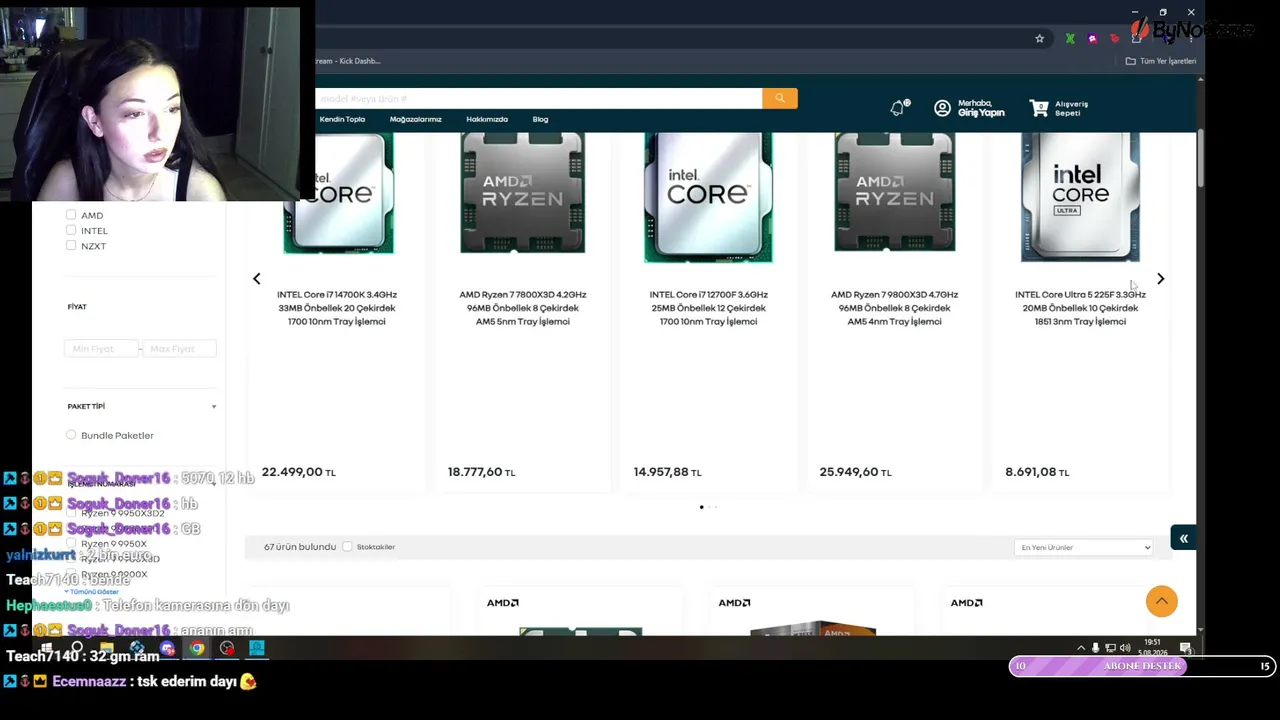This screenshot has width=1280, height=720.
Task: Open the Blog menu item
Action: (x=540, y=119)
